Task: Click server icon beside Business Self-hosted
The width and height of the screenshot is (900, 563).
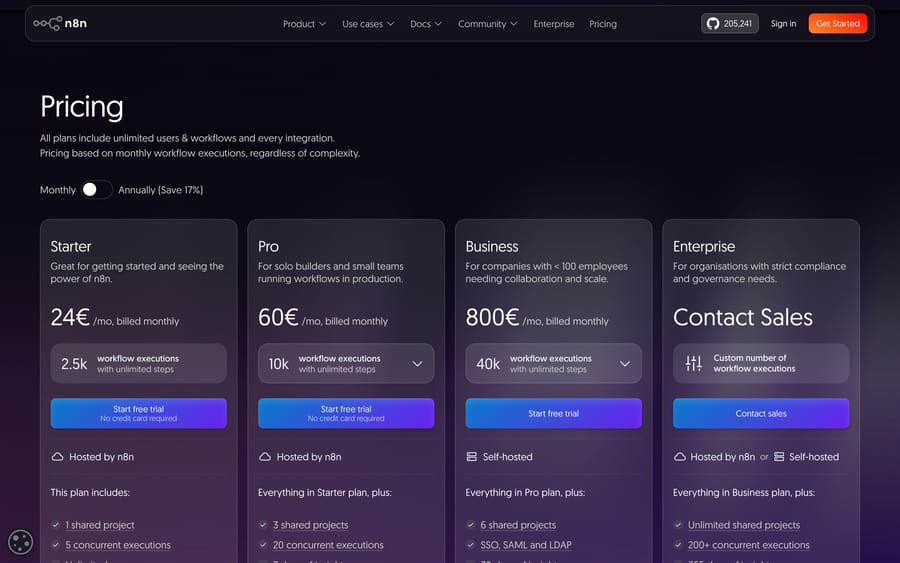Action: tap(472, 457)
